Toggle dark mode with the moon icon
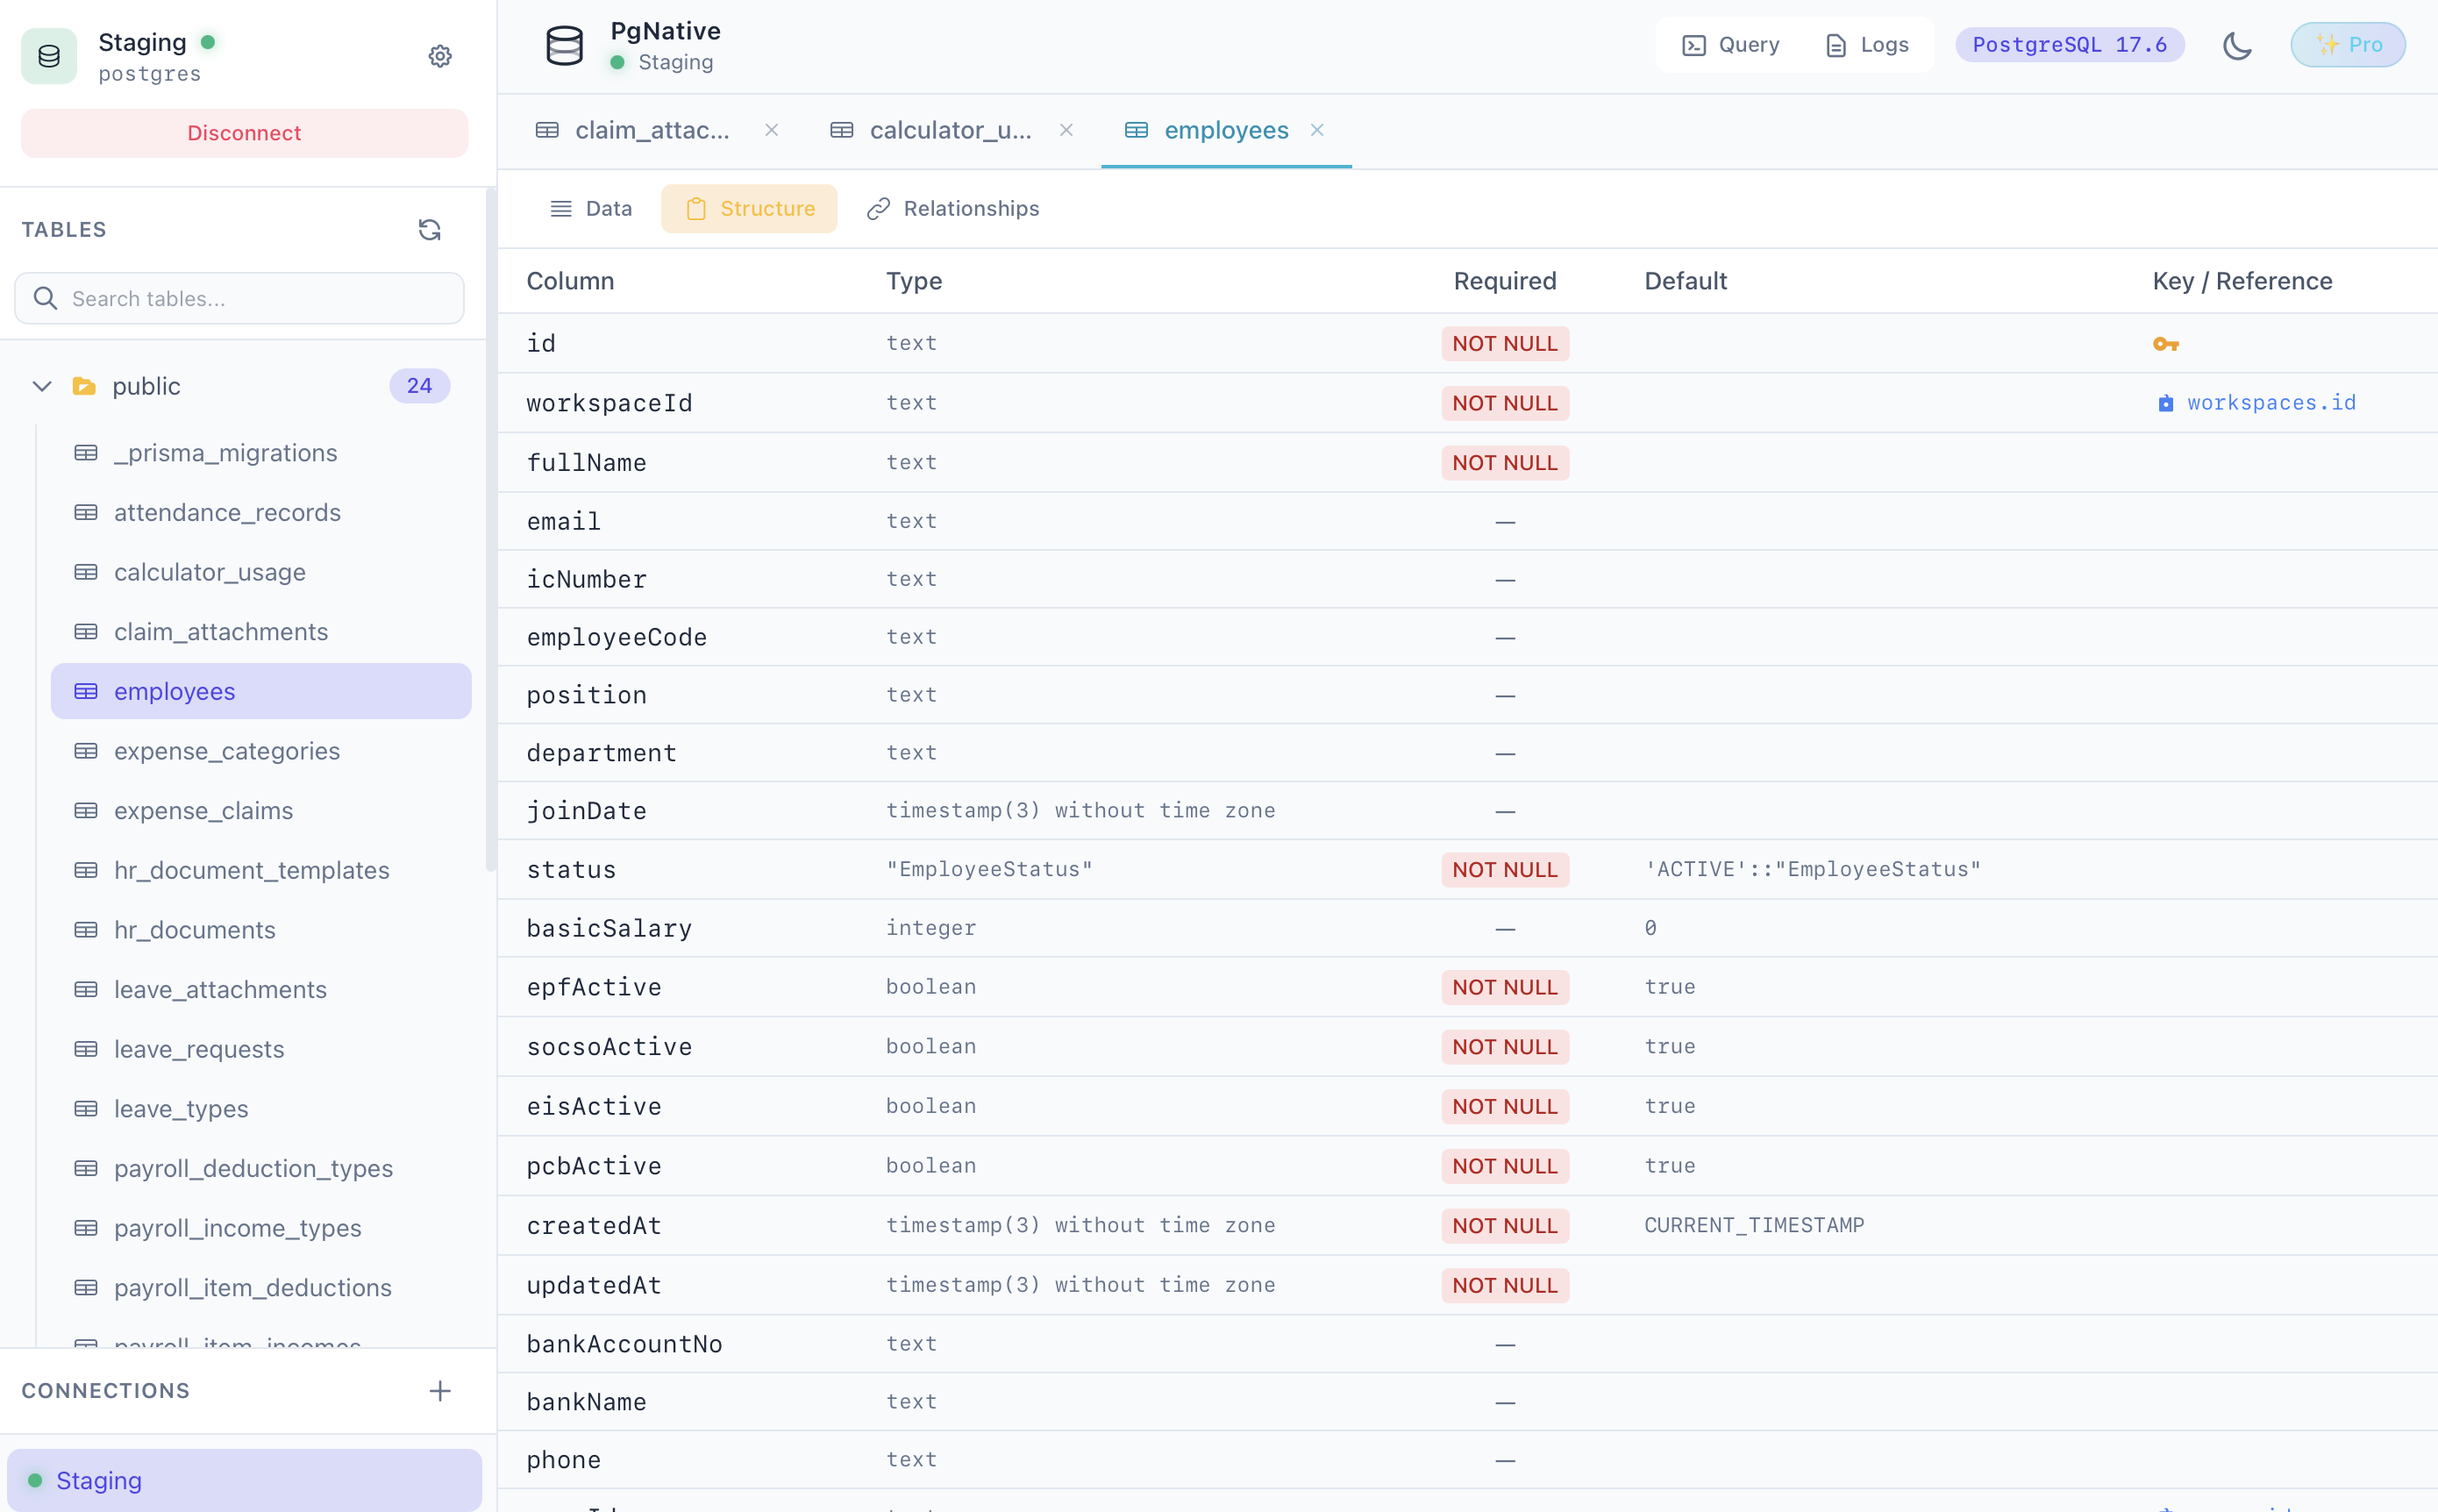 coord(2238,45)
